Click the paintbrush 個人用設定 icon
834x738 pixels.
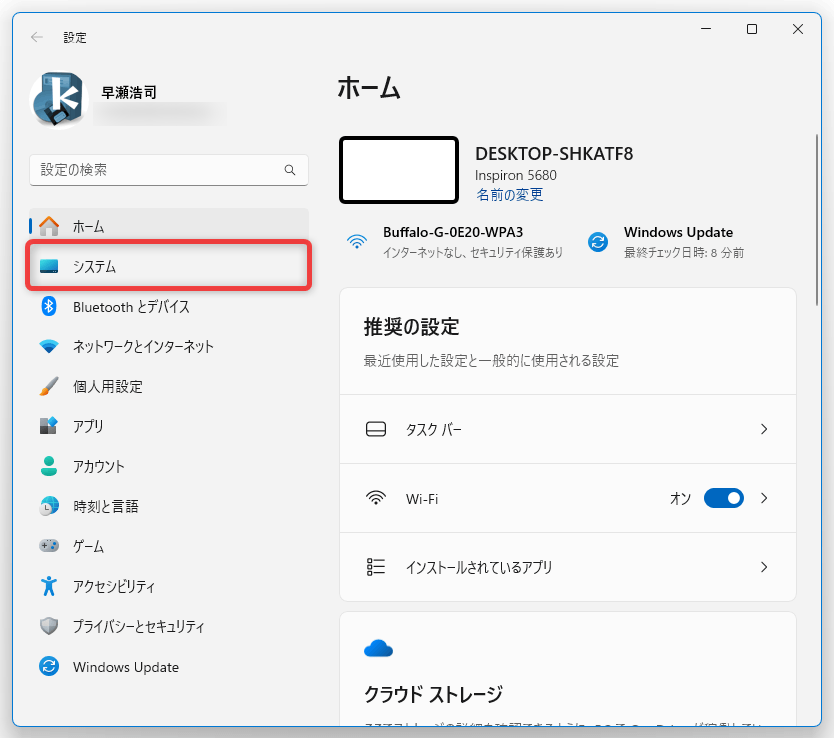click(49, 387)
